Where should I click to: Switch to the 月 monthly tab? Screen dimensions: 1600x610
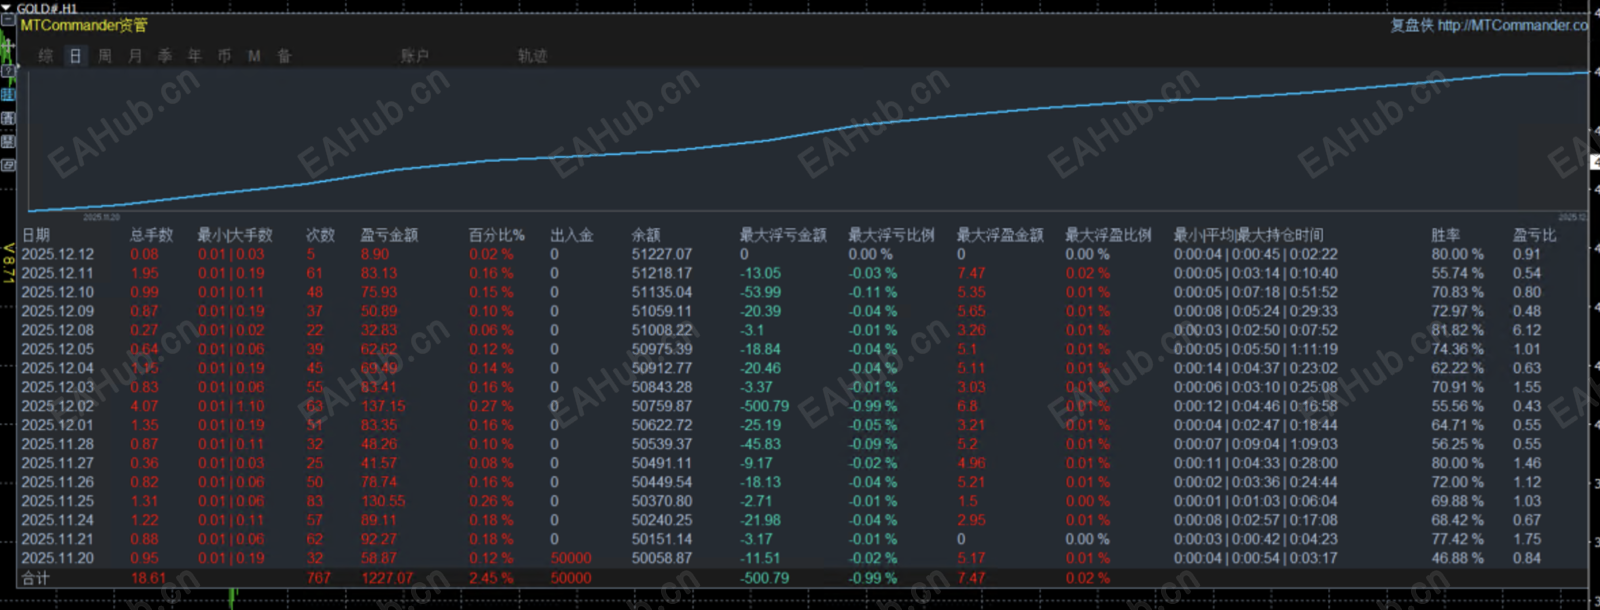(135, 56)
